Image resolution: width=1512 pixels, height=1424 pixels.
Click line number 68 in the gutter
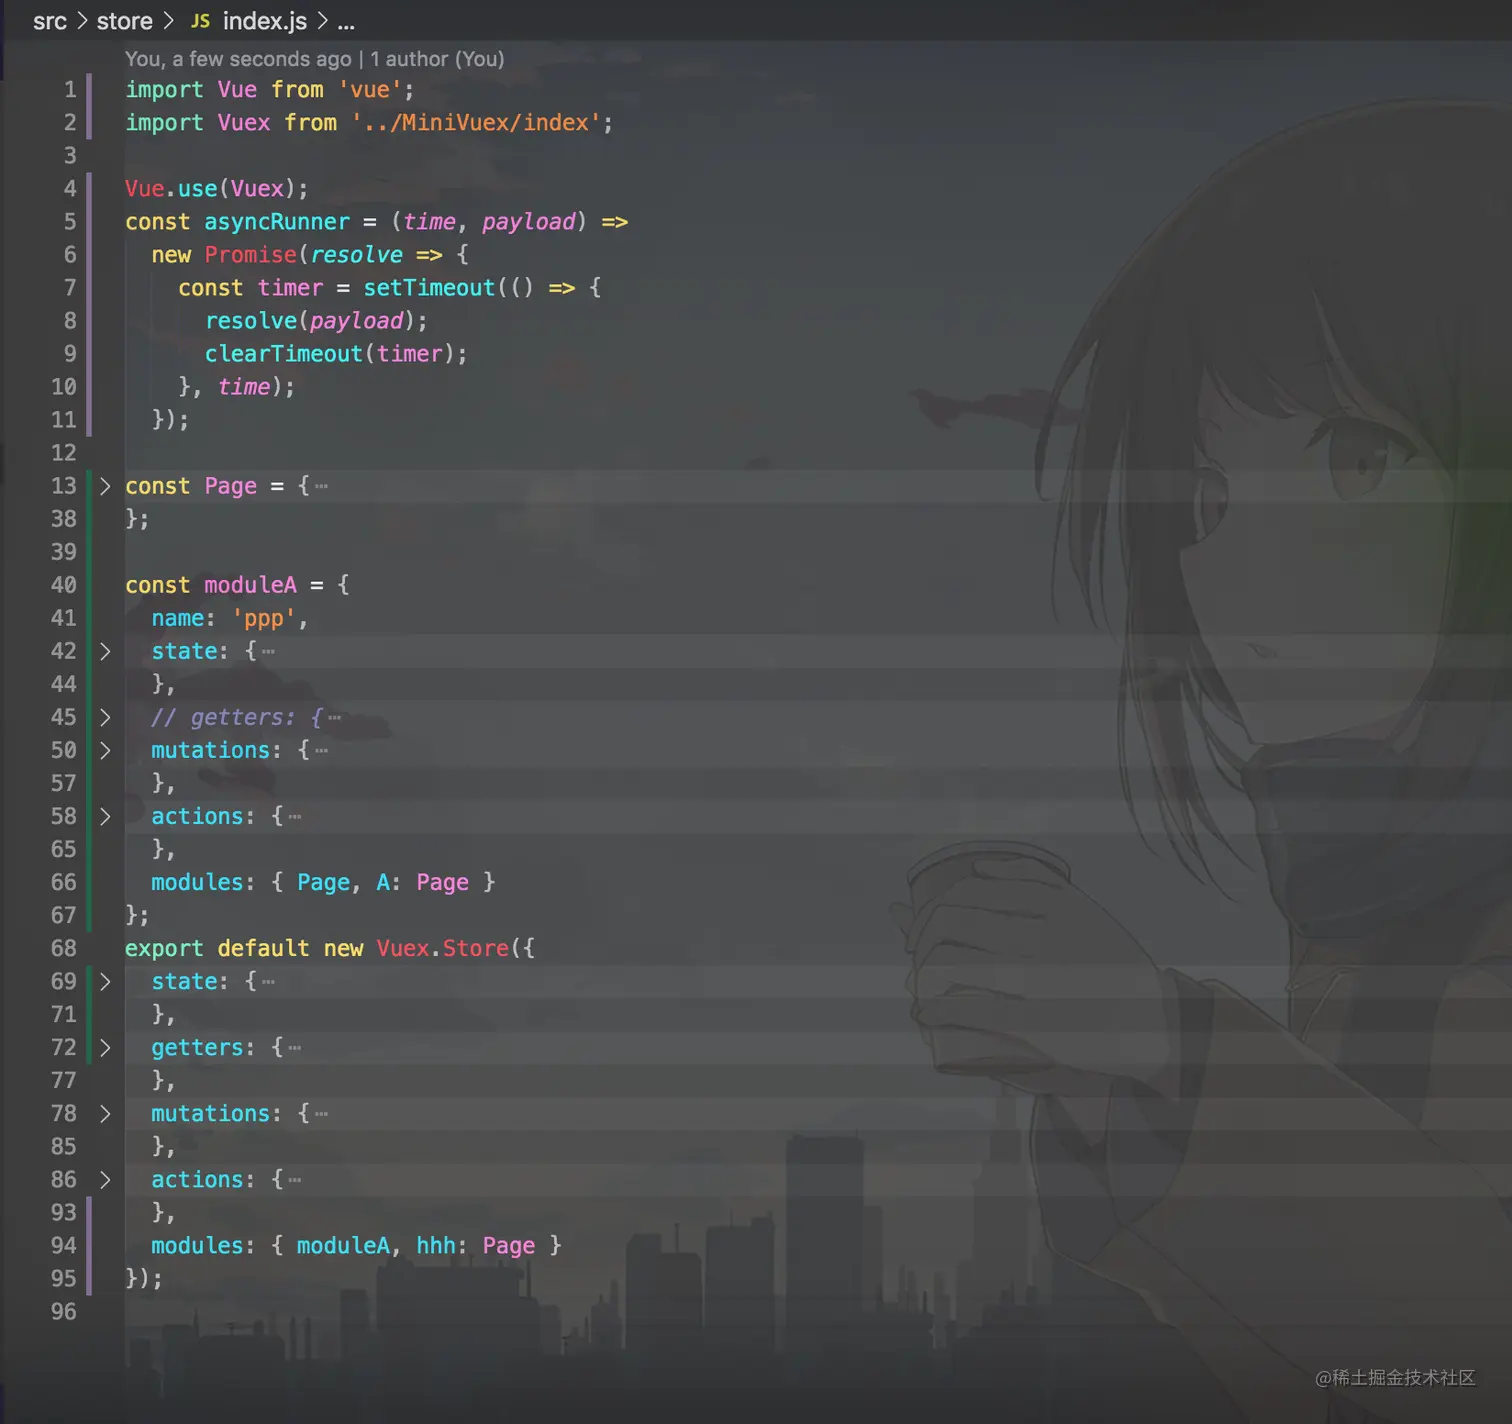[63, 948]
